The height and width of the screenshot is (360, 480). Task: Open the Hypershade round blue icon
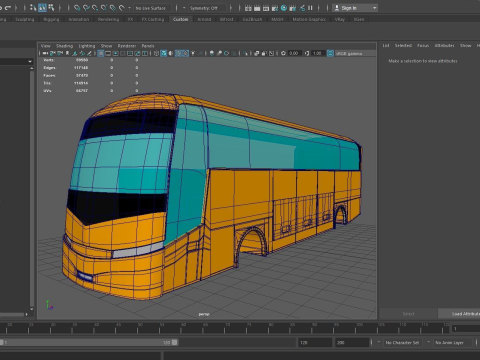pos(284,8)
